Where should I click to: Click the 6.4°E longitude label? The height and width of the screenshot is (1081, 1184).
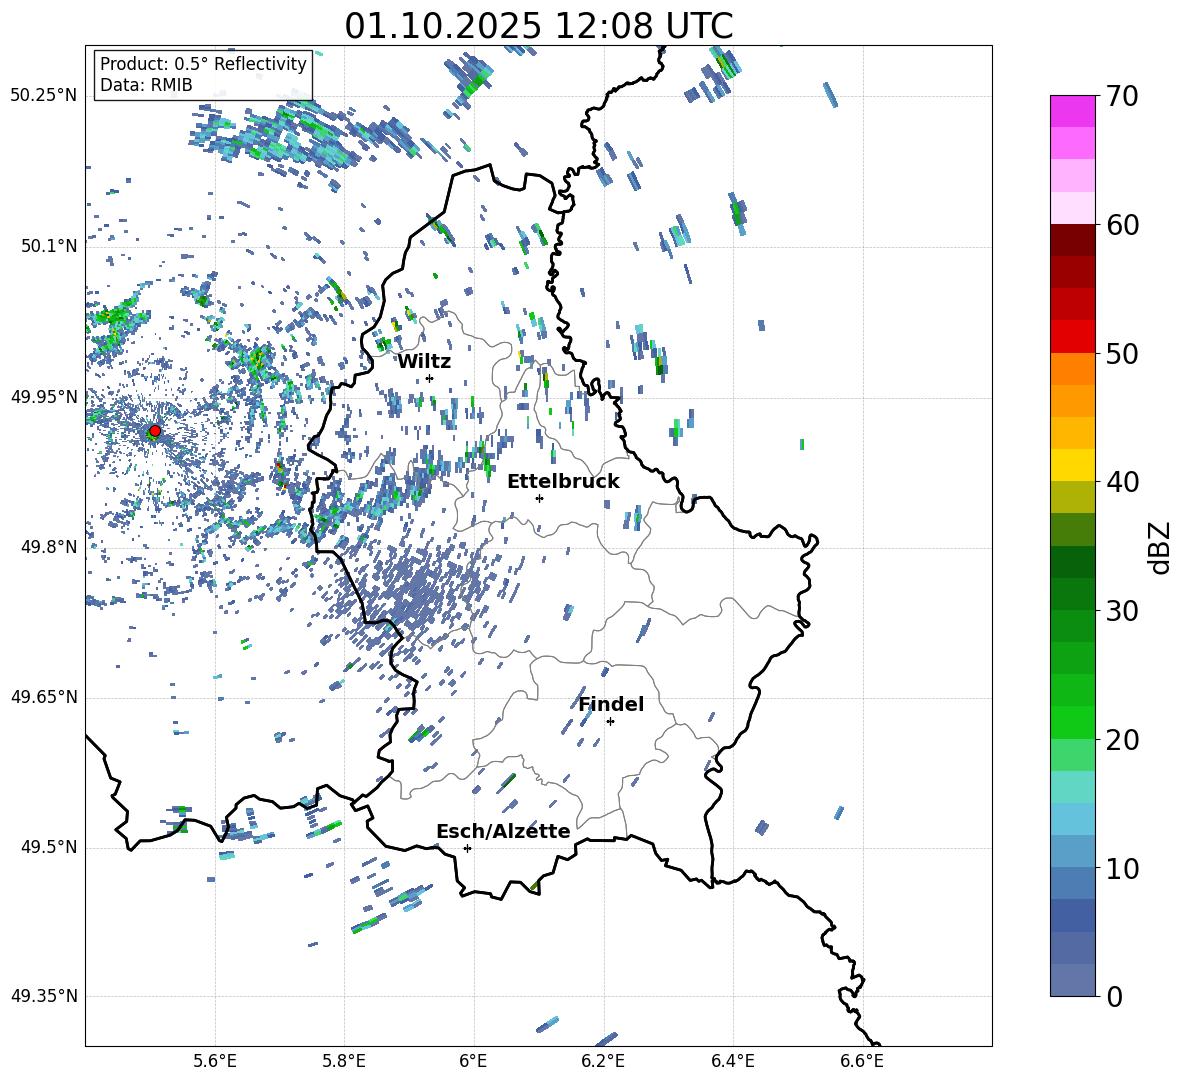point(732,1061)
